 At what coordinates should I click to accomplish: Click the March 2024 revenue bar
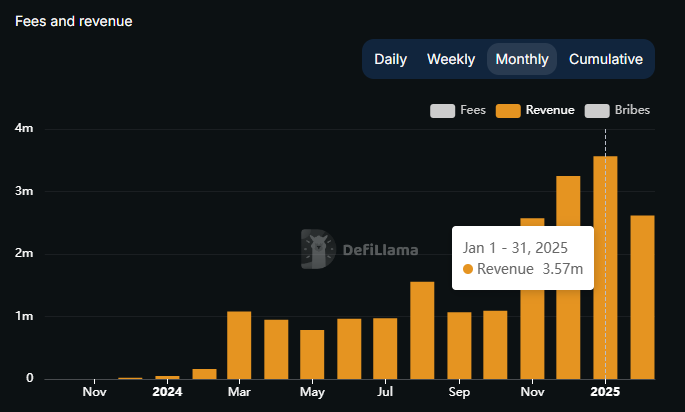tap(239, 345)
